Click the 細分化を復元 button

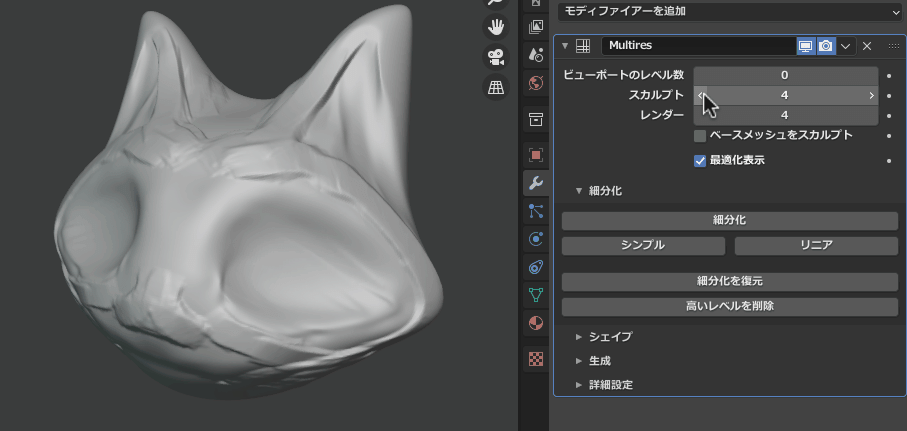730,282
